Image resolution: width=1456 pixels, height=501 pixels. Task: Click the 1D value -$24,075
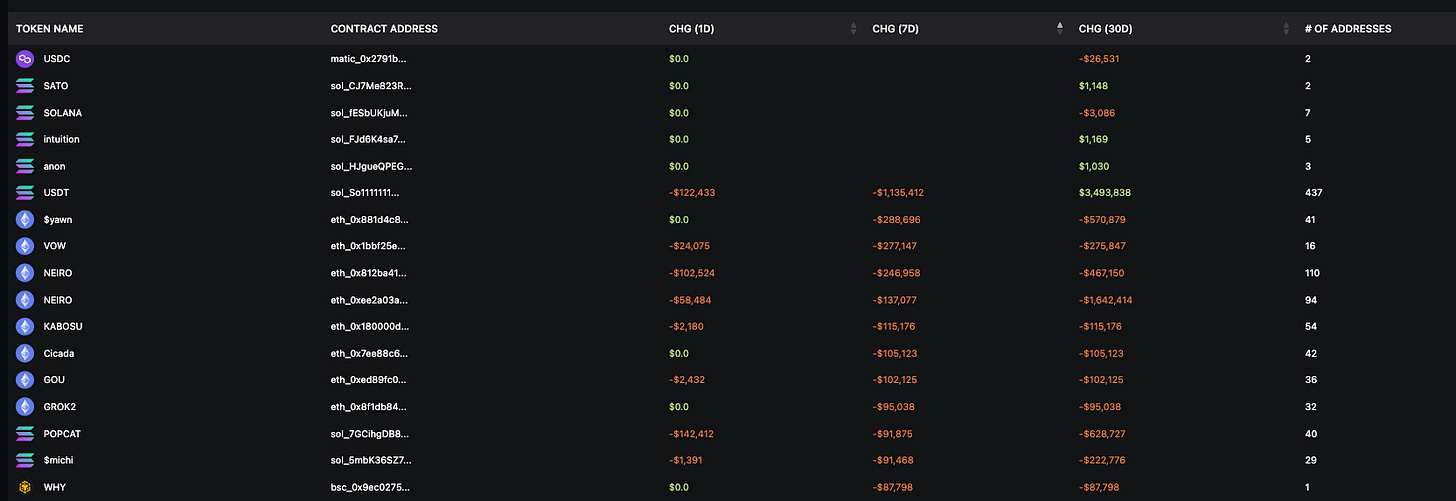tap(689, 246)
